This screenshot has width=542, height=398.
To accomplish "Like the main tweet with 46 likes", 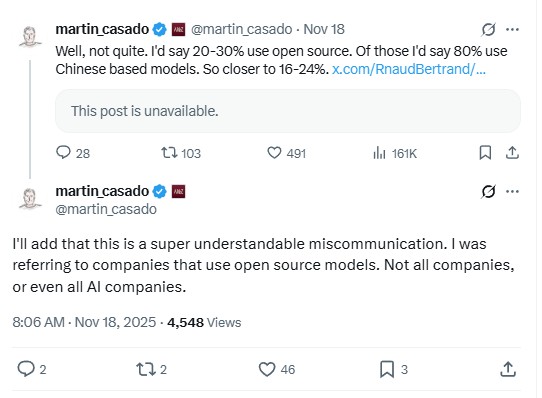I will tap(277, 369).
